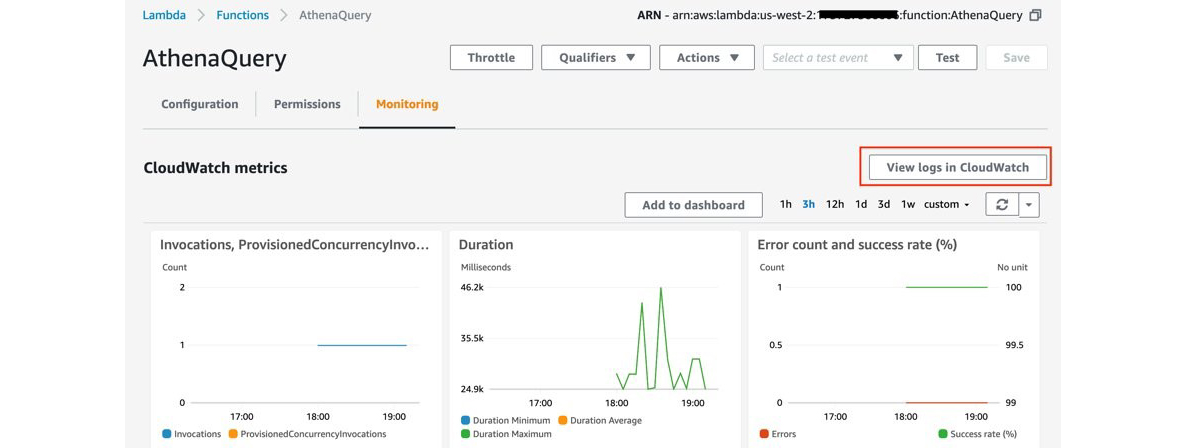Go to Functions breadcrumb link
1186x448 pixels.
pos(242,15)
